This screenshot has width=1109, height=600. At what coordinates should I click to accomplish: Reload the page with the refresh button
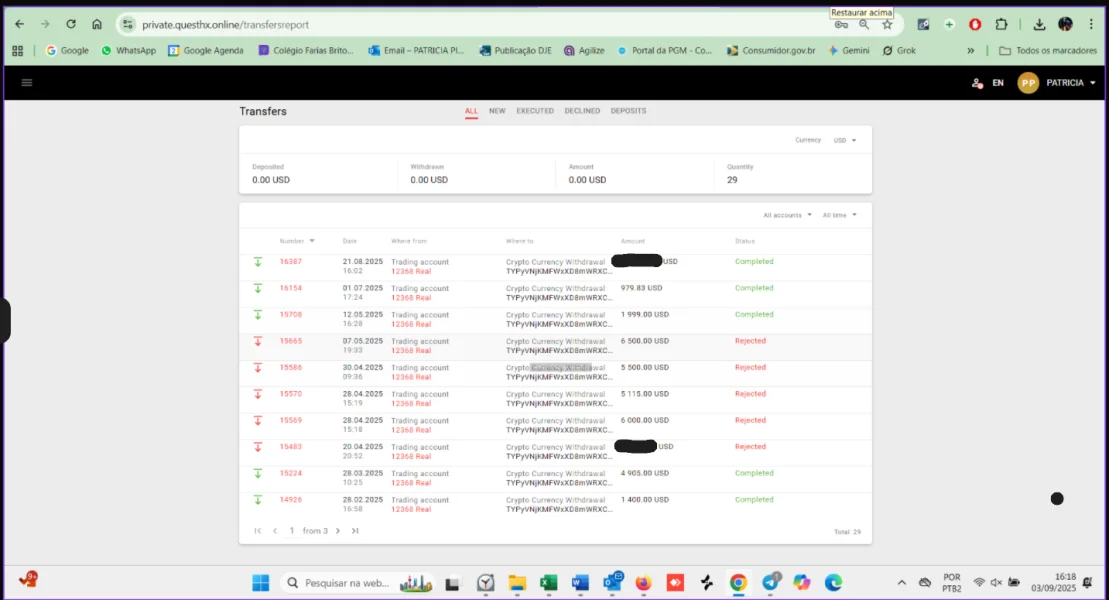point(71,24)
